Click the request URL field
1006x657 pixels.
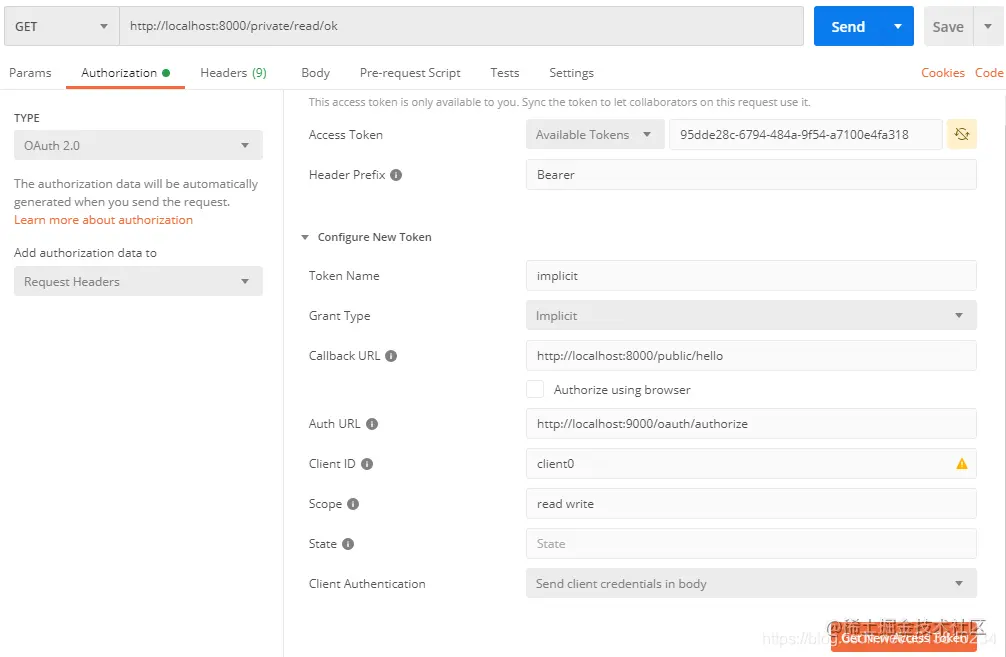tap(461, 26)
